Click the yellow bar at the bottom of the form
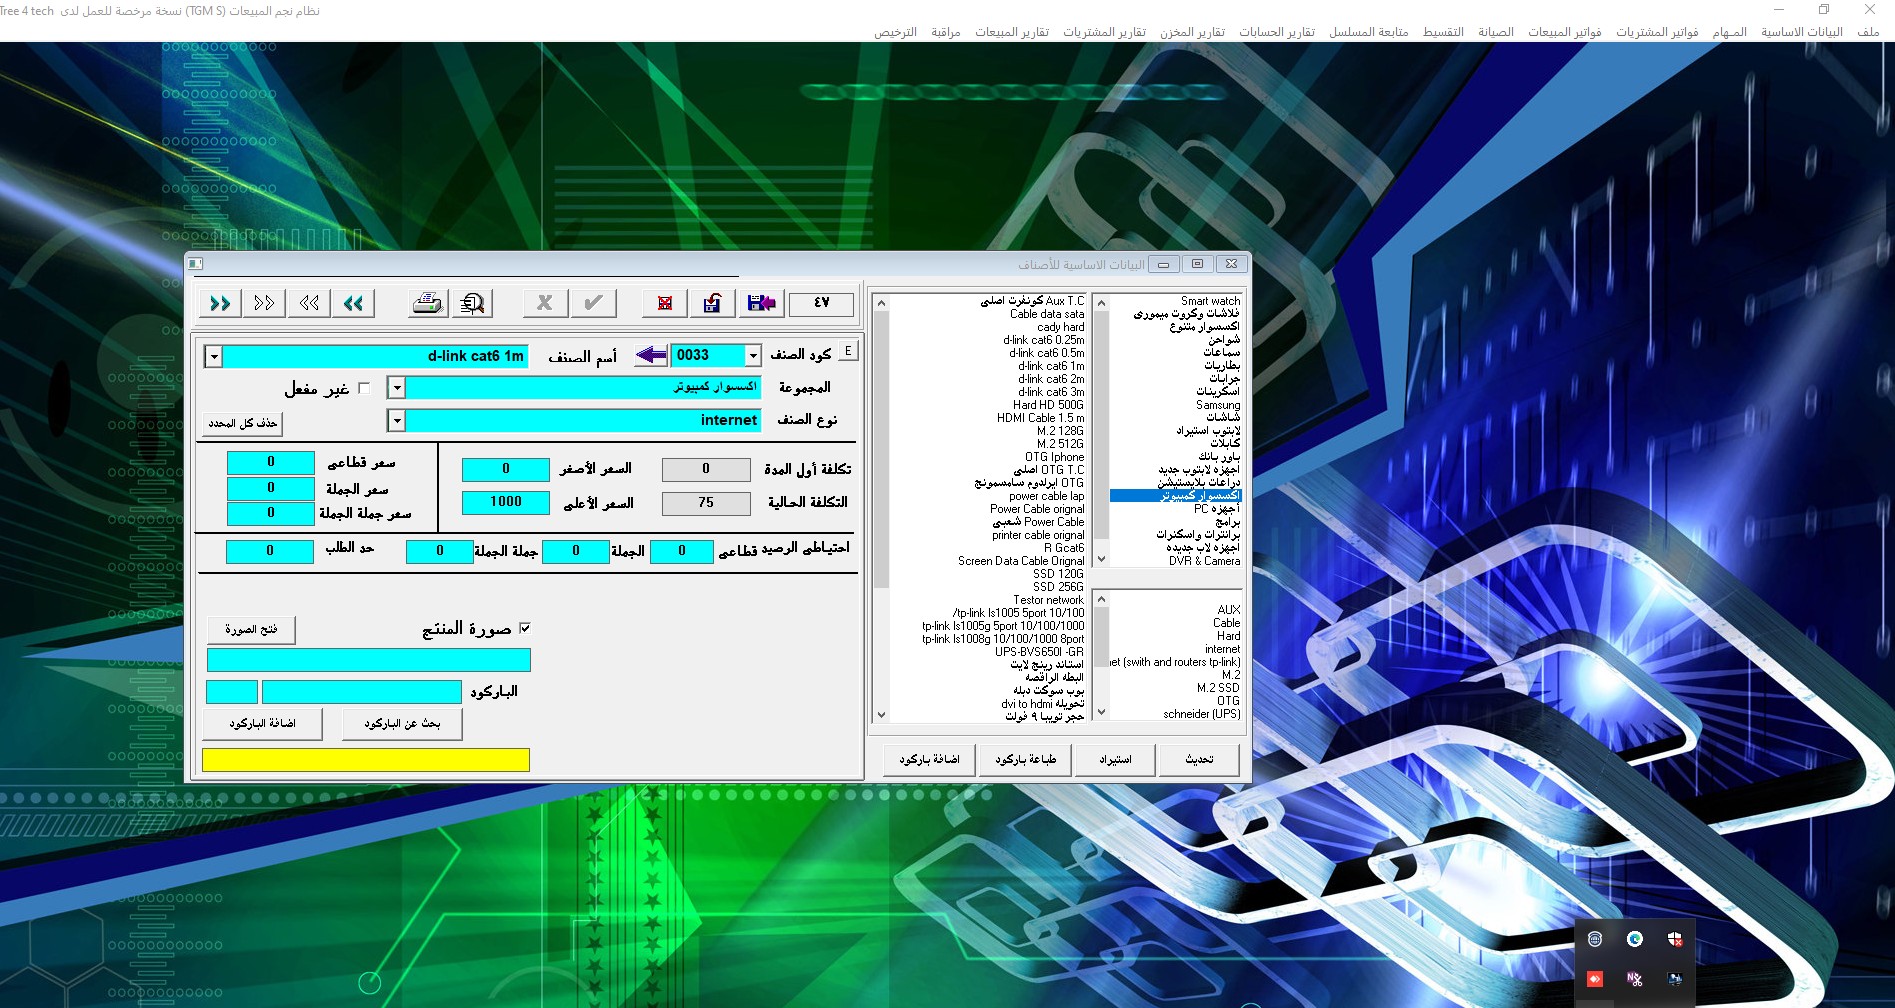Screen dimensions: 1895x1008 [x=366, y=760]
